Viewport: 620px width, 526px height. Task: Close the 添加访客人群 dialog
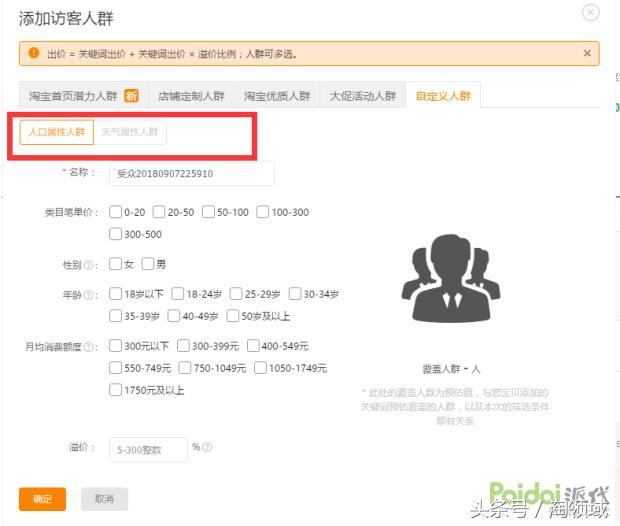(x=590, y=13)
